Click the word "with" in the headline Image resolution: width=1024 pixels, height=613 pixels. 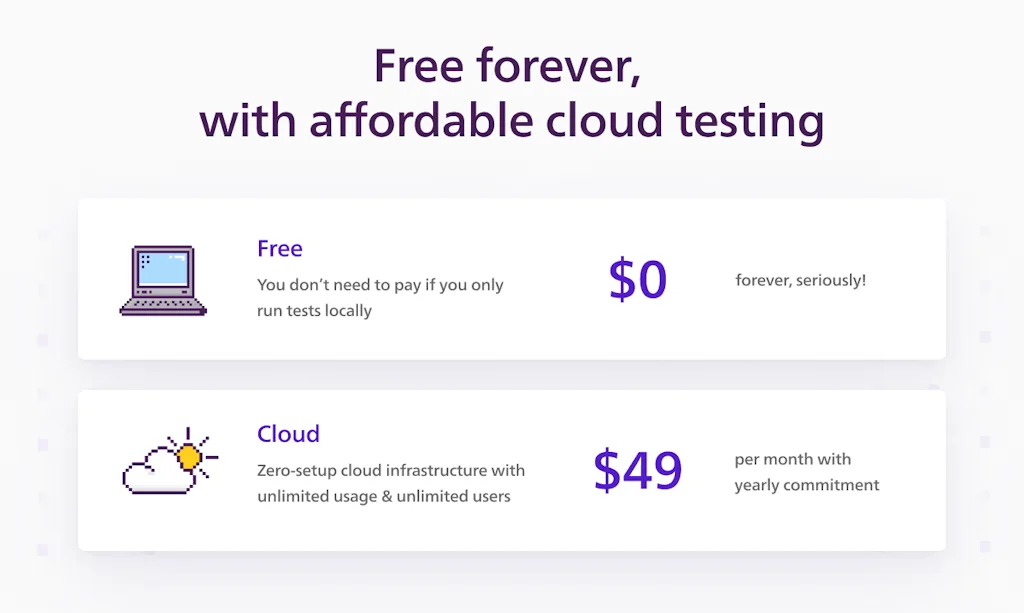pyautogui.click(x=246, y=121)
